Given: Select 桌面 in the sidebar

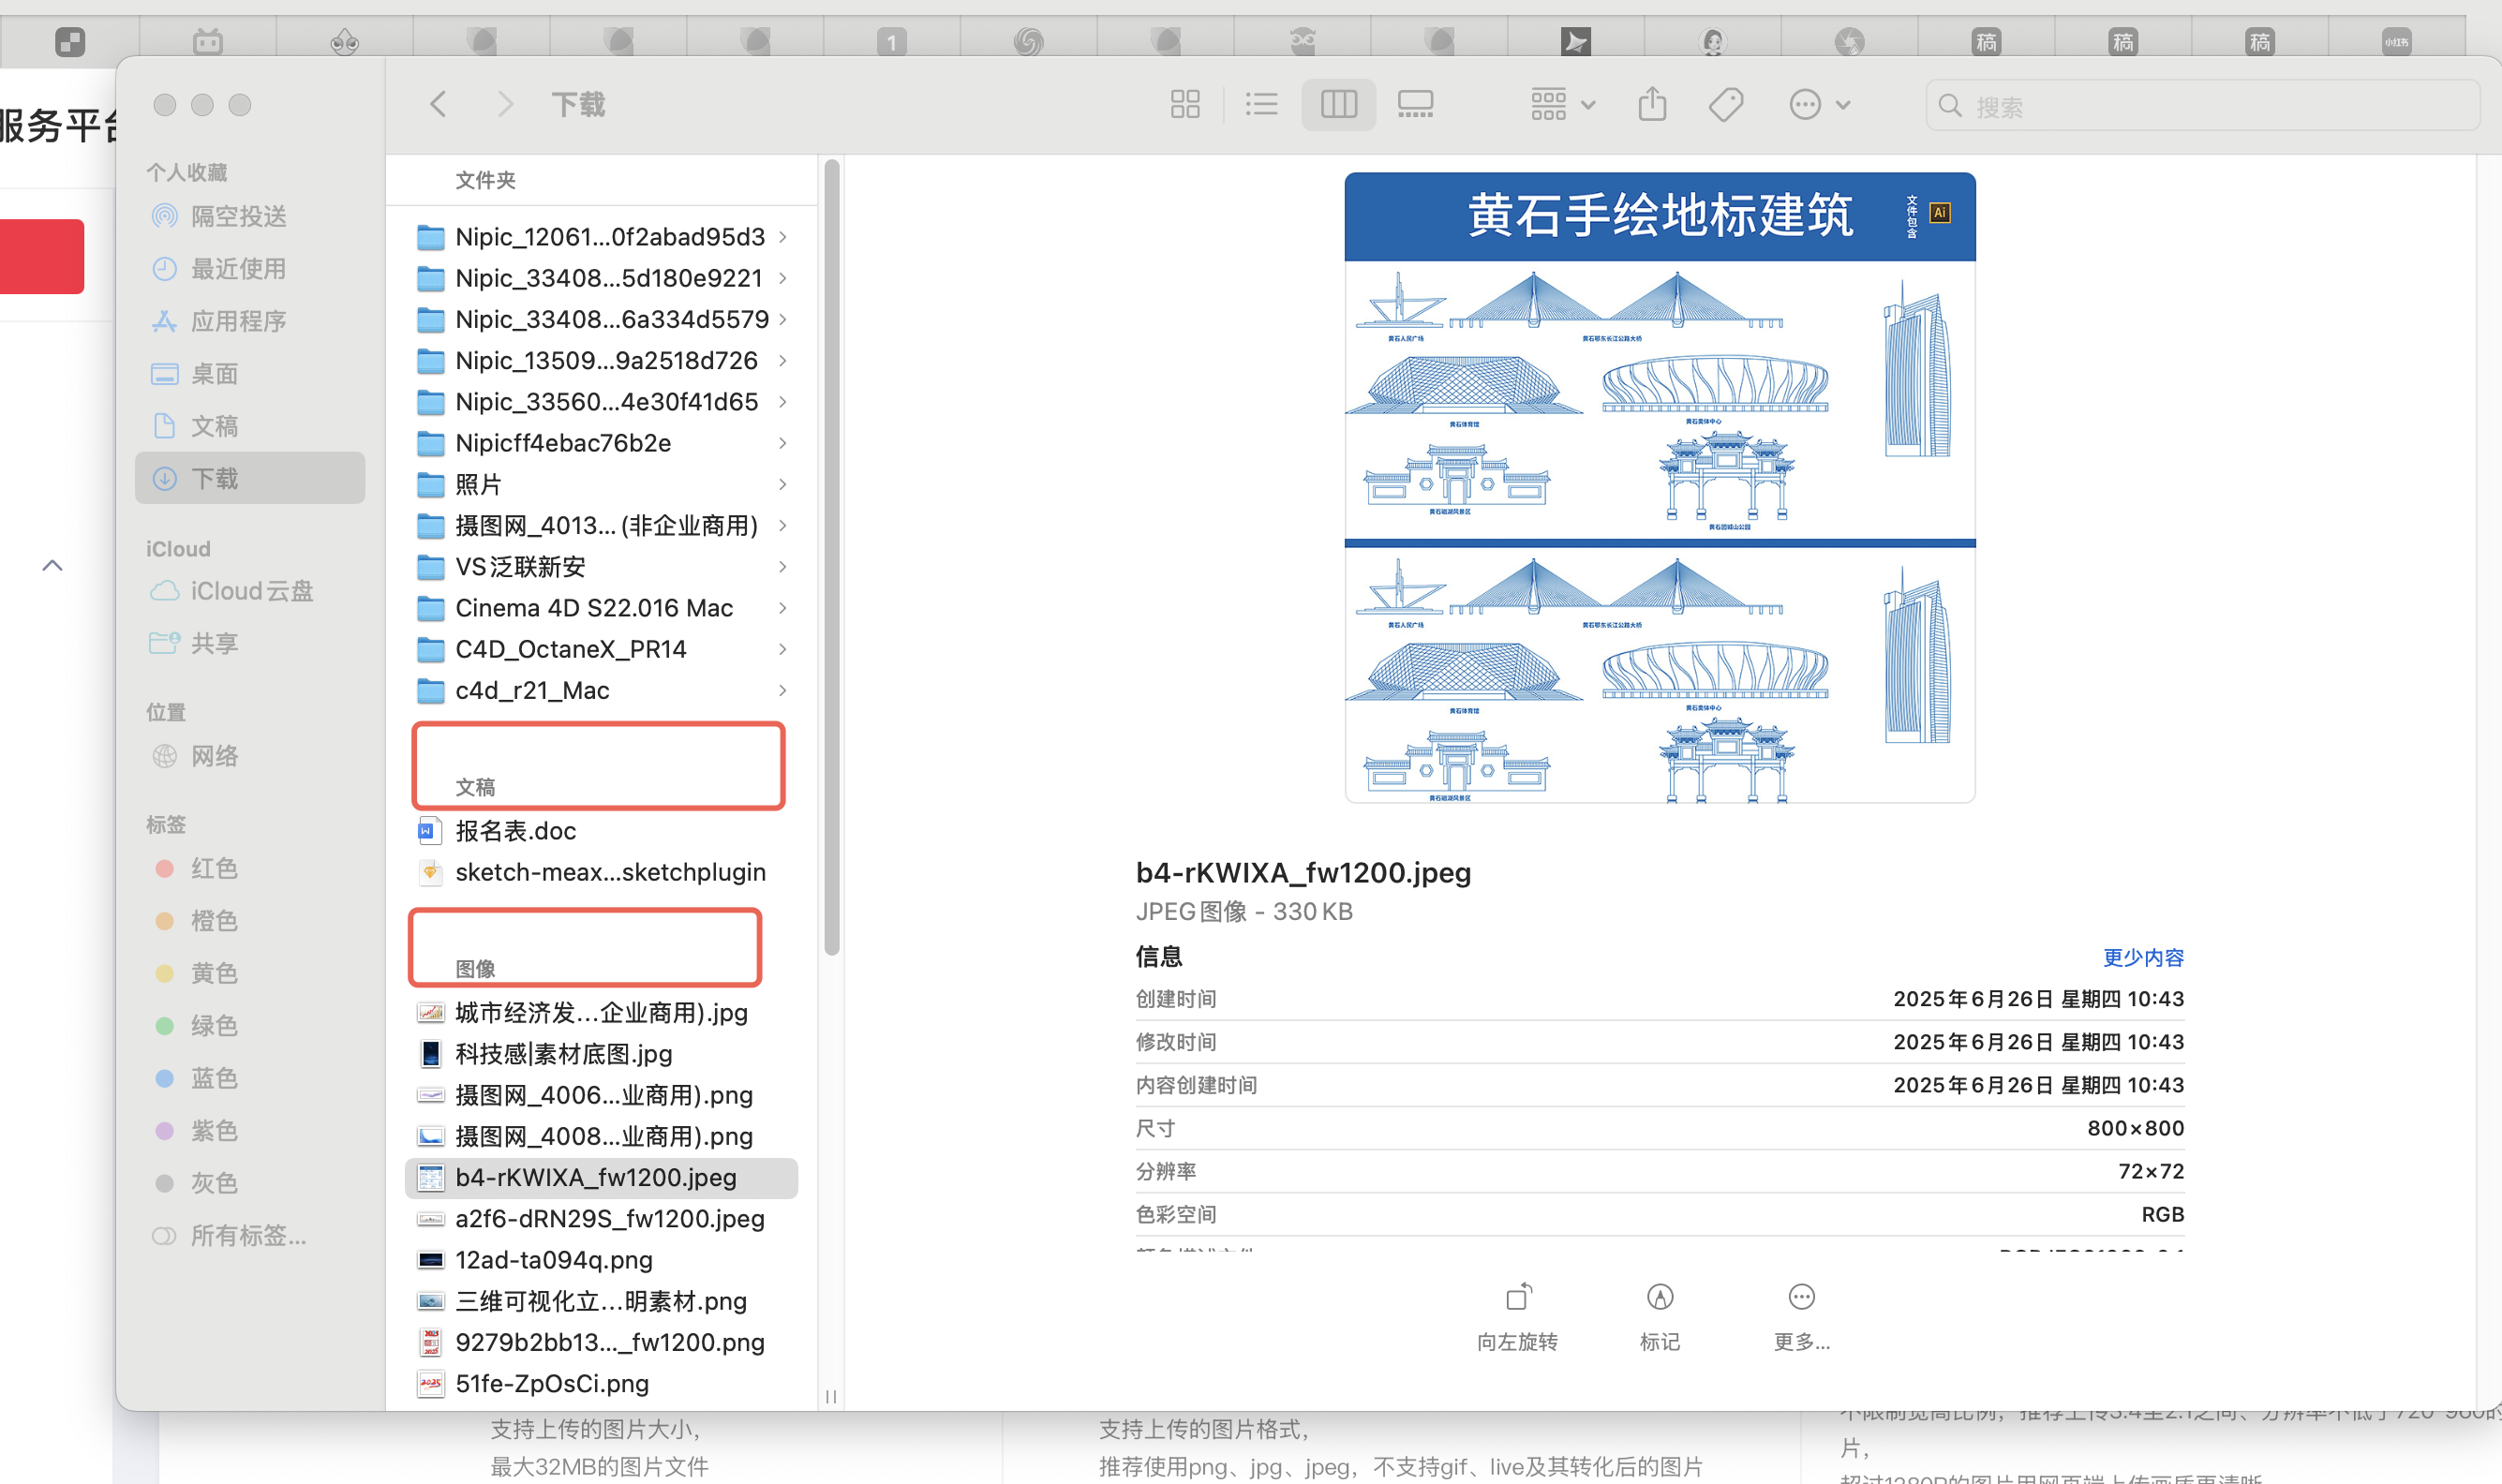Looking at the screenshot, I should (214, 374).
